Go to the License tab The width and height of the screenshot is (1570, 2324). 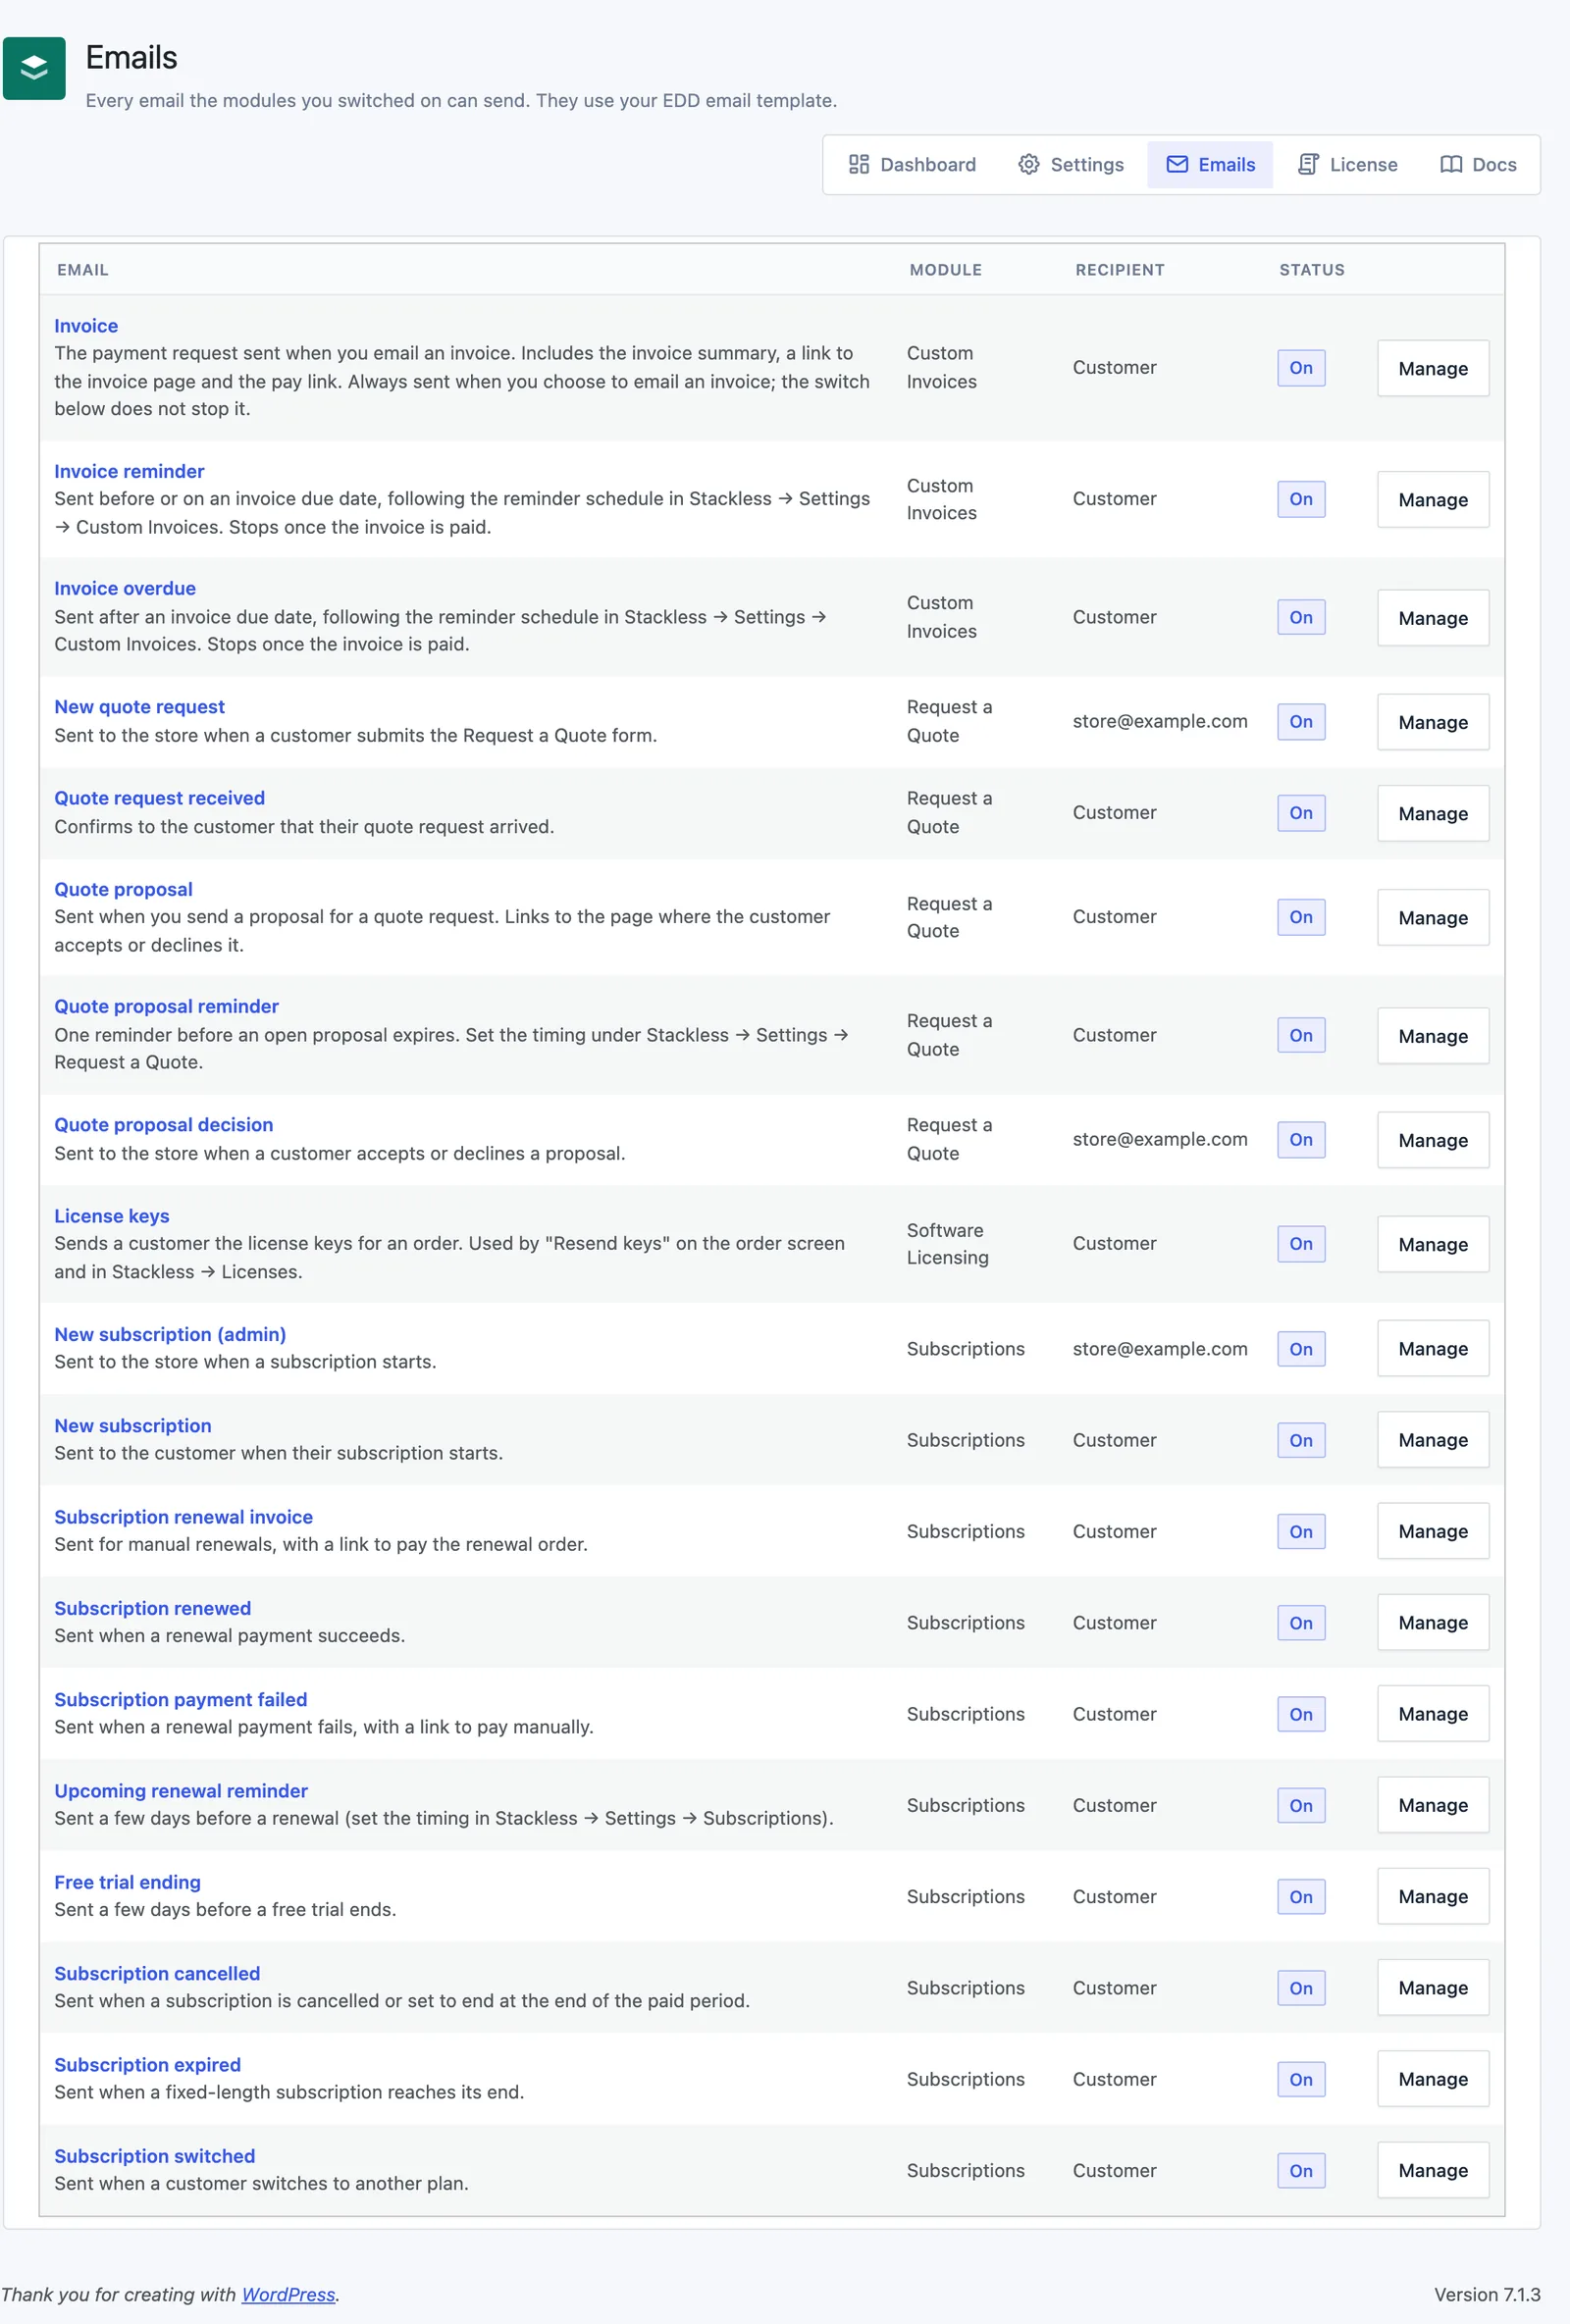pos(1347,164)
